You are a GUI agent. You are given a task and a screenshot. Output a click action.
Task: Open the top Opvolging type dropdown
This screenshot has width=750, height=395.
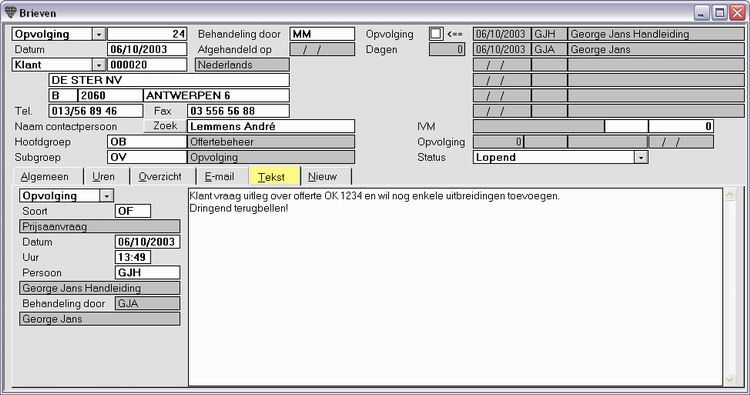pyautogui.click(x=99, y=34)
